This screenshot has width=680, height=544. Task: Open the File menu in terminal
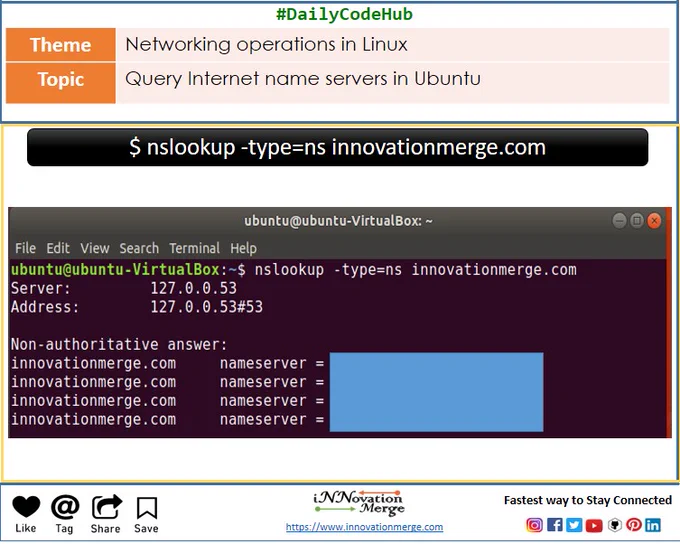tap(26, 248)
